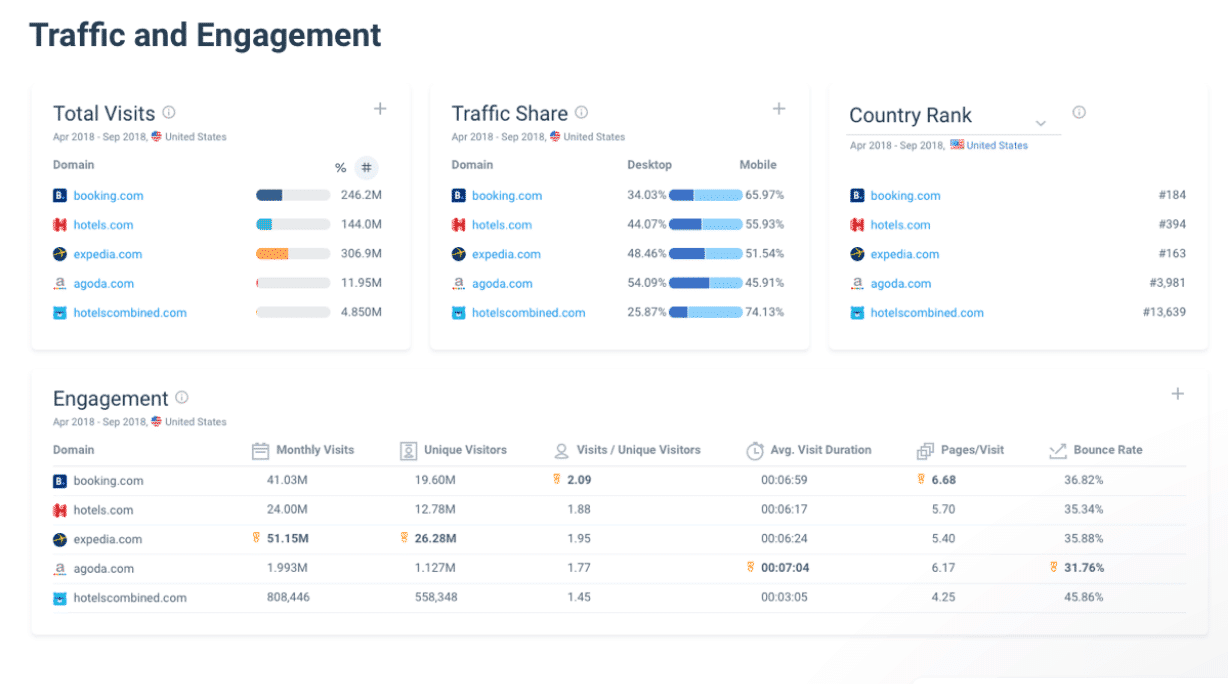Open agoda.com link in Traffic Share

point(502,284)
